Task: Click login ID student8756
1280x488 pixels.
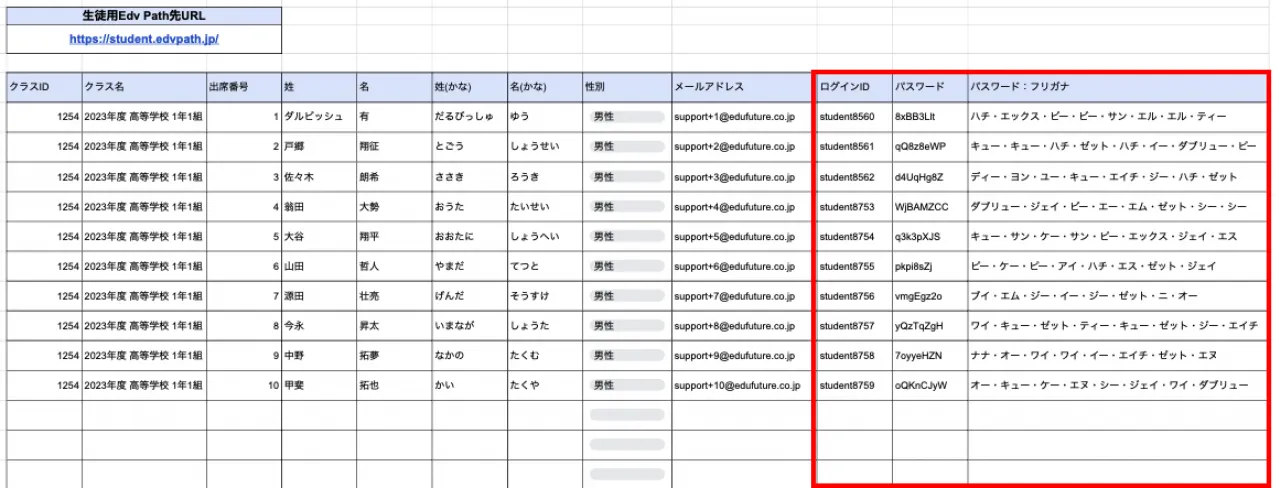Action: (855, 296)
